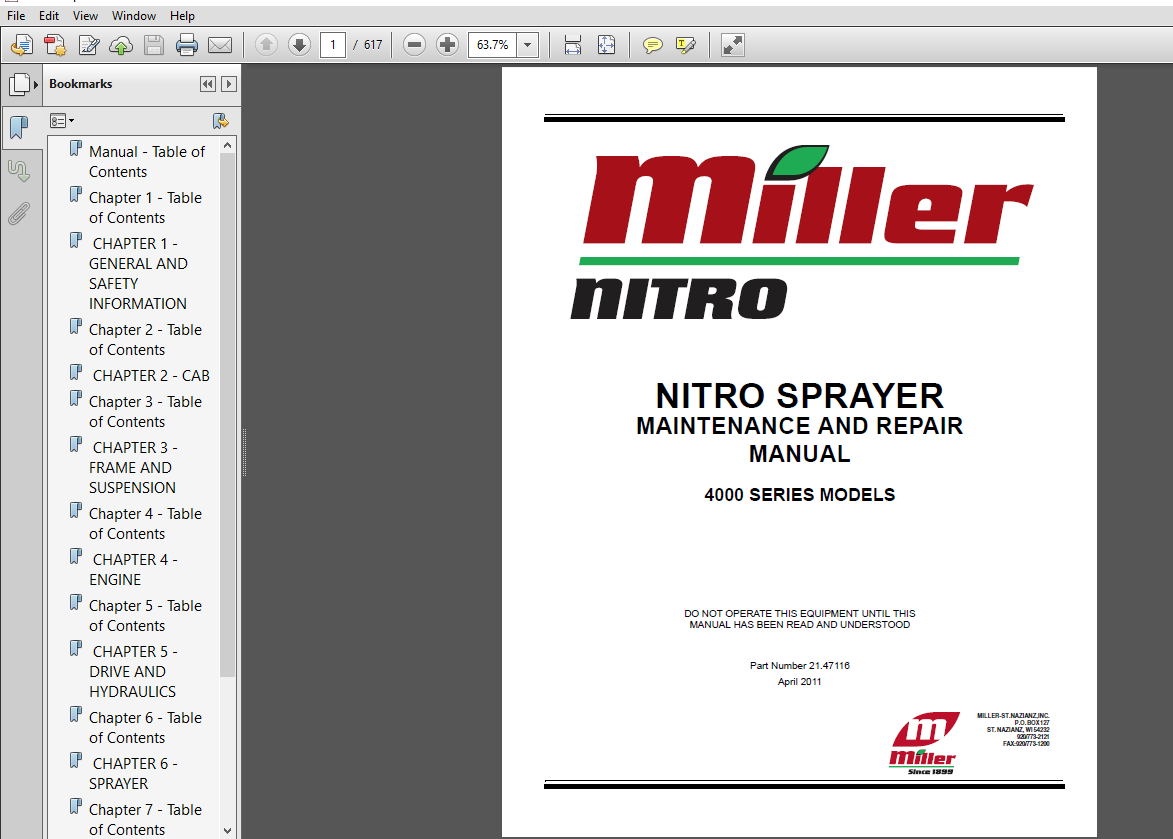Click the fit one full page icon
The image size is (1173, 839).
[x=607, y=46]
